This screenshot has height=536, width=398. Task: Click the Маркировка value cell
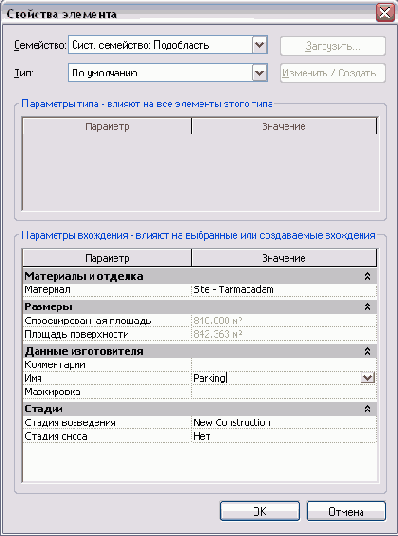284,392
